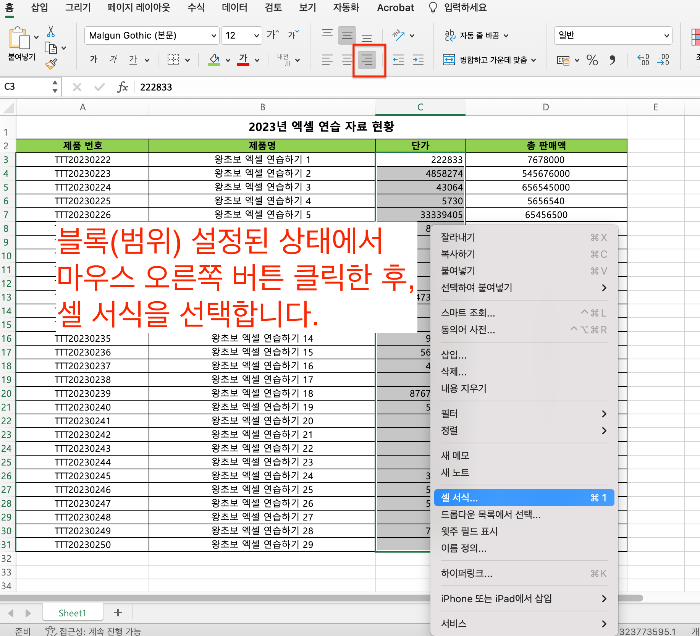Select the Sheet1 tab
Image resolution: width=700 pixels, height=636 pixels.
[x=72, y=613]
